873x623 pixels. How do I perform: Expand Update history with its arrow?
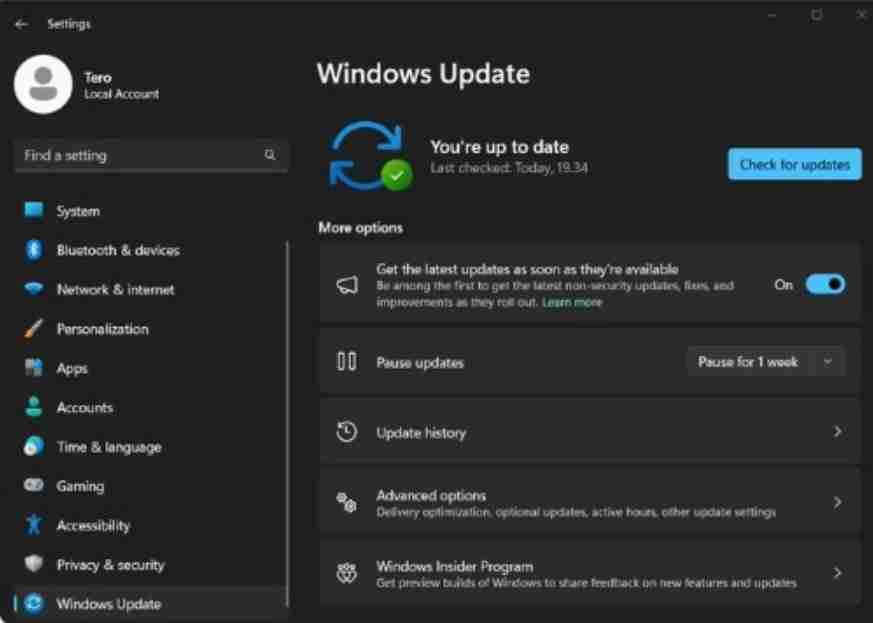837,432
